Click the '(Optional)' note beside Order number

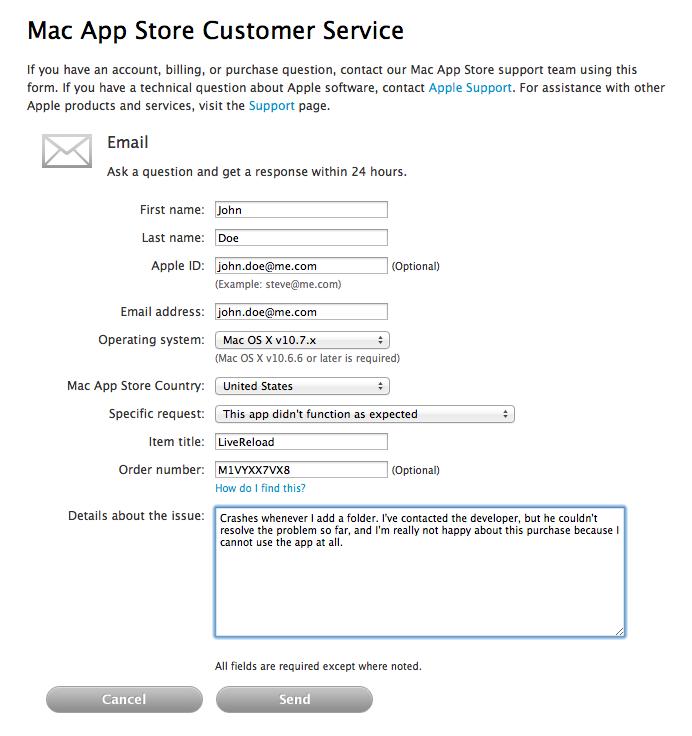[415, 470]
